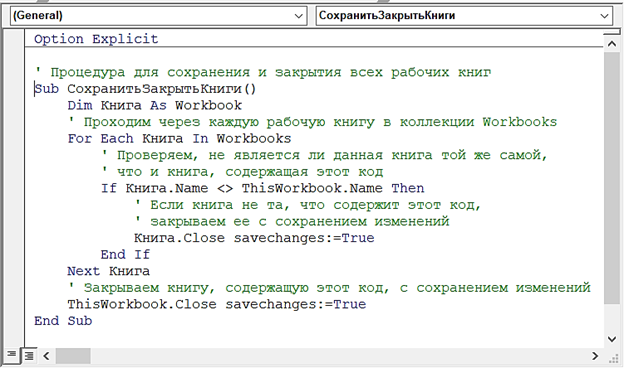Click the vertical scrollbar down arrow
The image size is (624, 368).
coord(612,339)
